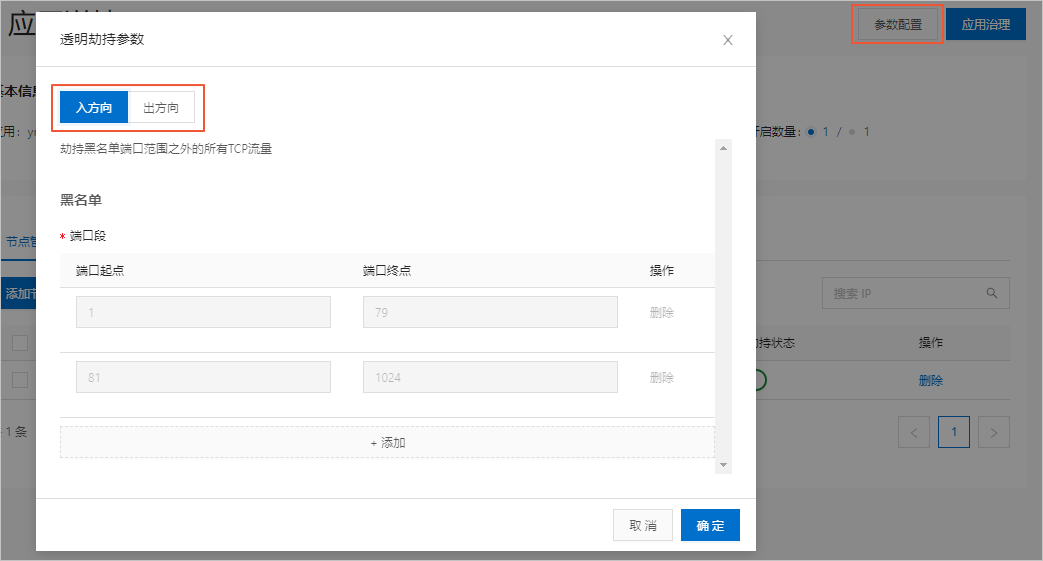The image size is (1043, 561).
Task: Confirm with the 确定 button
Action: tap(710, 525)
